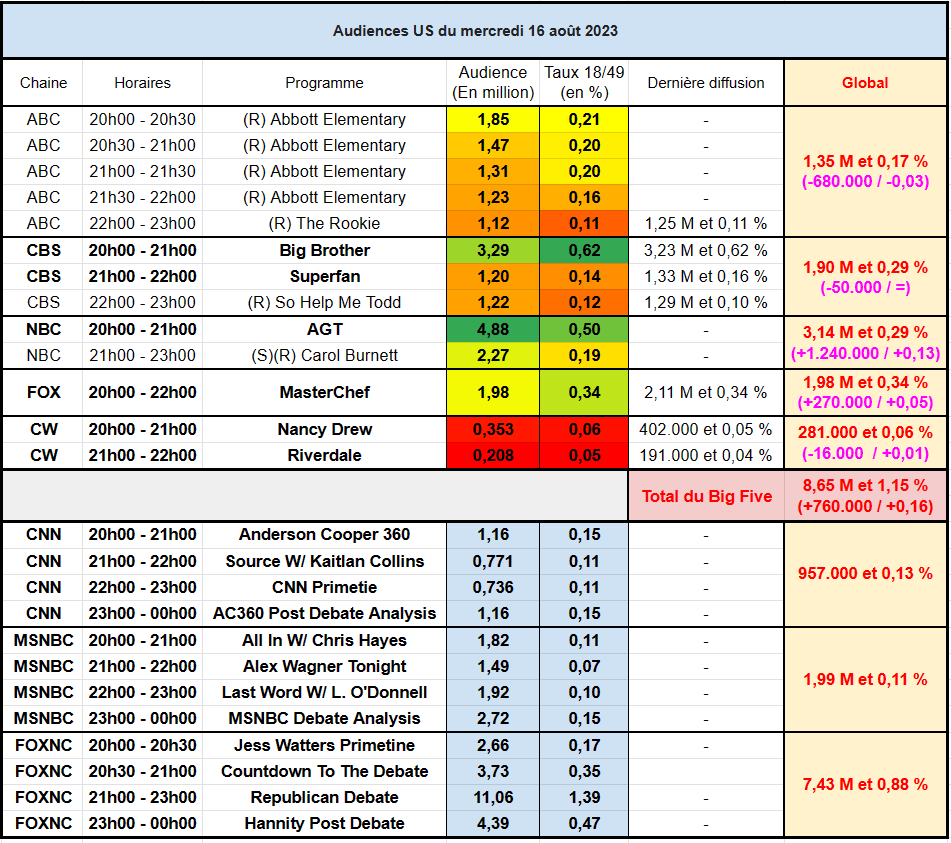This screenshot has height=843, width=951.
Task: Select the "Dernière diffusion" column header
Action: (705, 83)
